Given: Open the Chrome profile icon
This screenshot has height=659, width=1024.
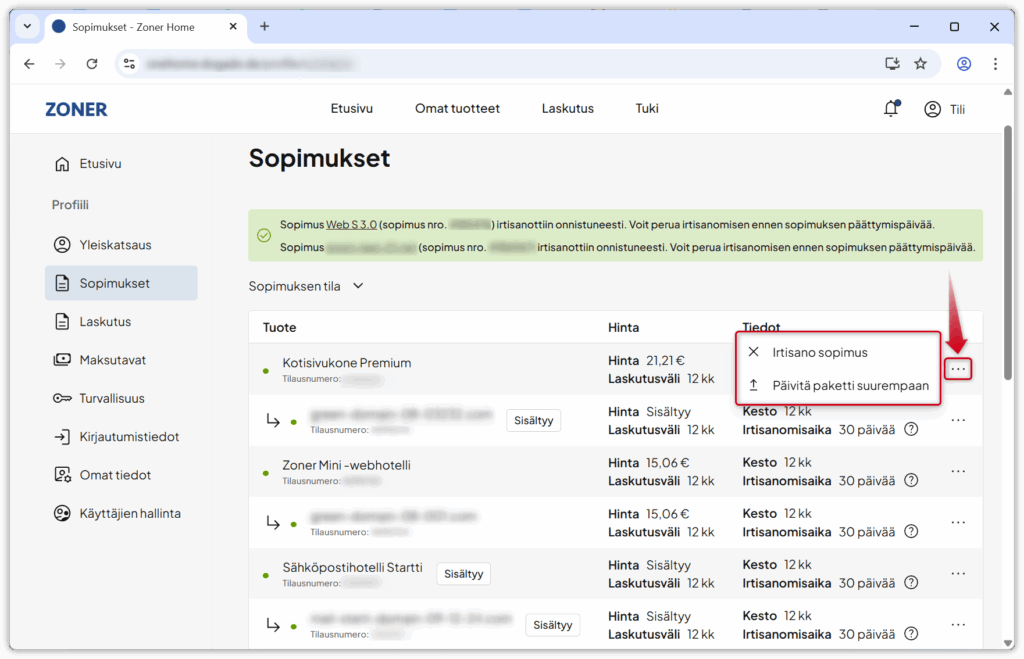Looking at the screenshot, I should [x=964, y=64].
